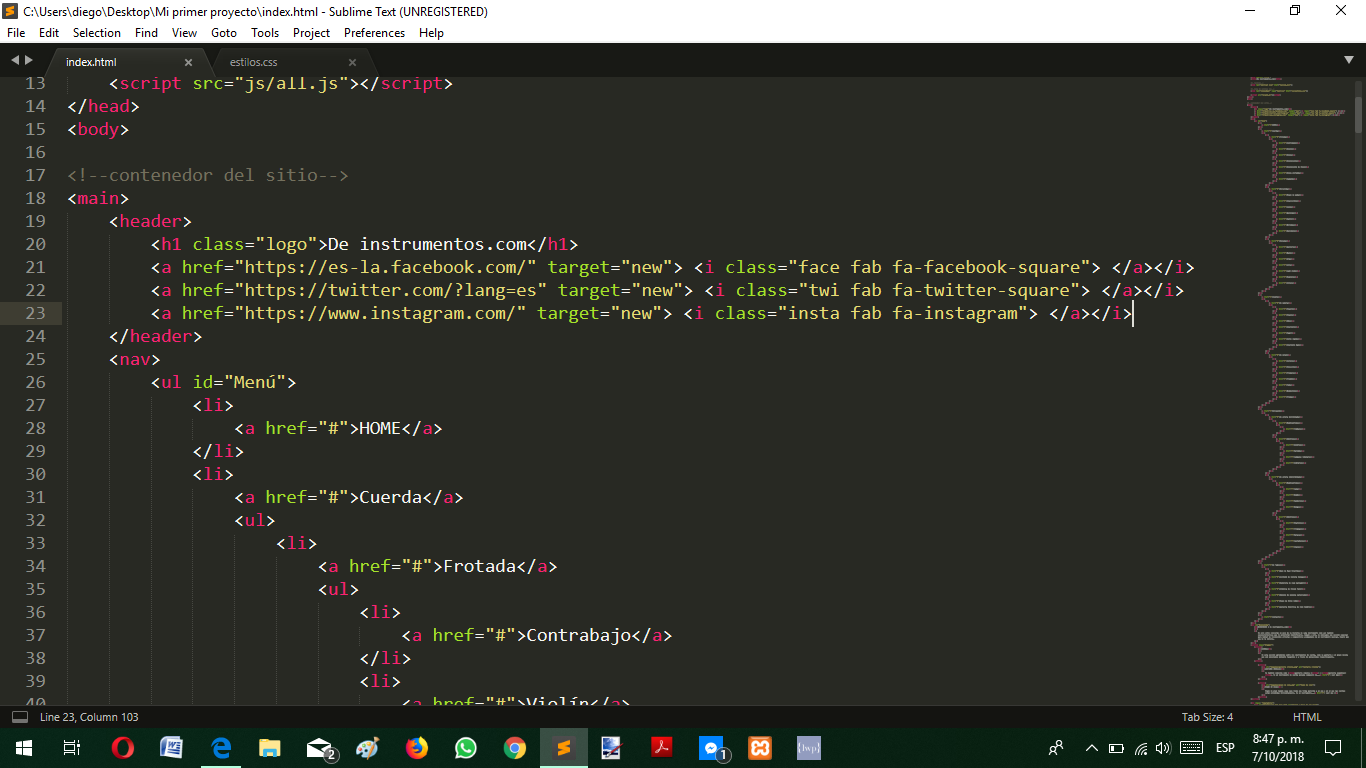Open the Action Center notifications icon
This screenshot has width=1366, height=768.
coord(1333,748)
